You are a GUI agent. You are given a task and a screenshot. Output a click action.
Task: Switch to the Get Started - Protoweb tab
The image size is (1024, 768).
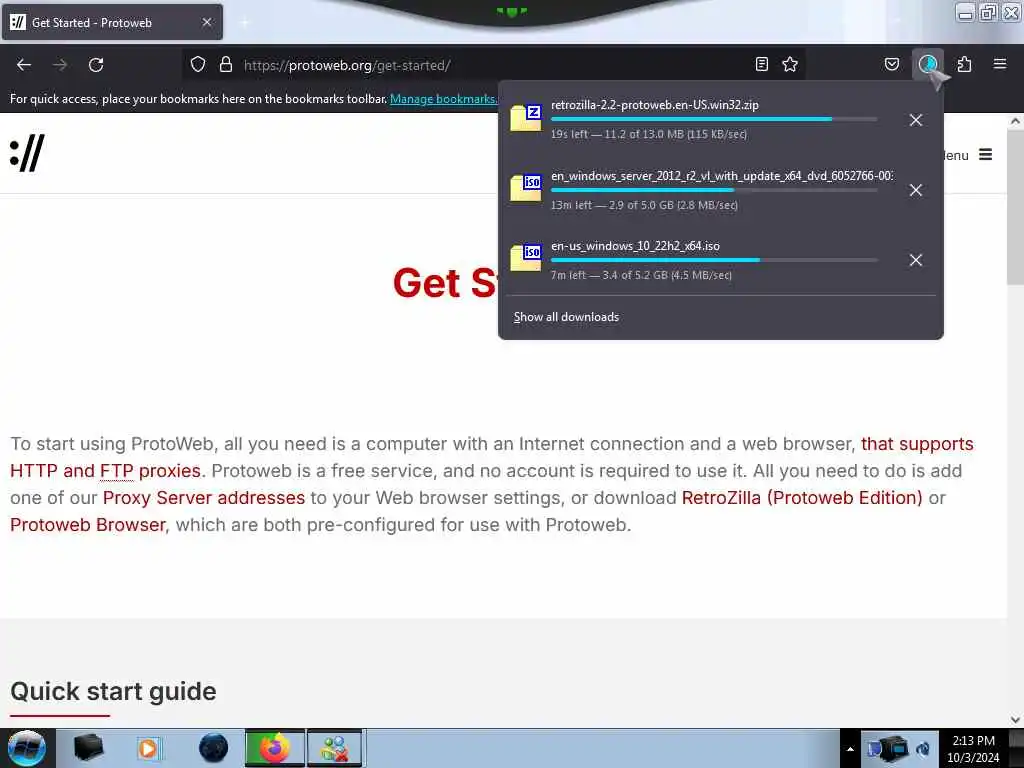pos(112,22)
